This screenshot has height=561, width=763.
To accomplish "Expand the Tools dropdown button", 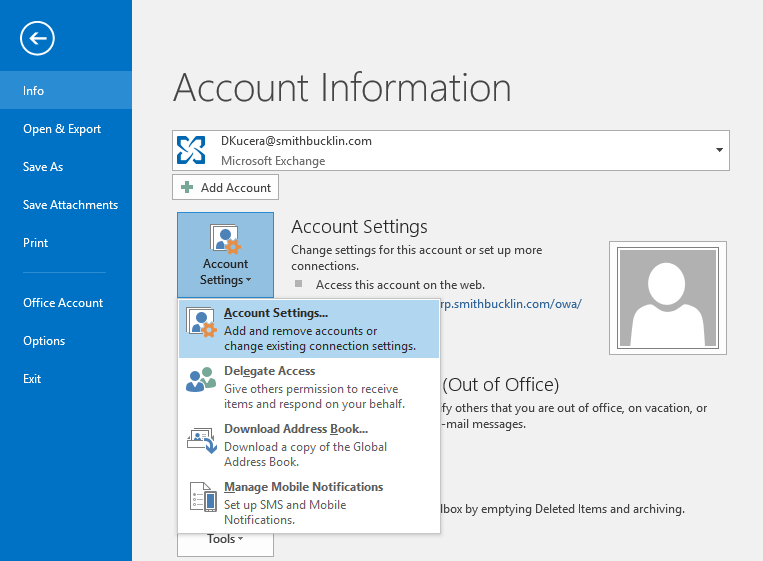I will pyautogui.click(x=225, y=544).
